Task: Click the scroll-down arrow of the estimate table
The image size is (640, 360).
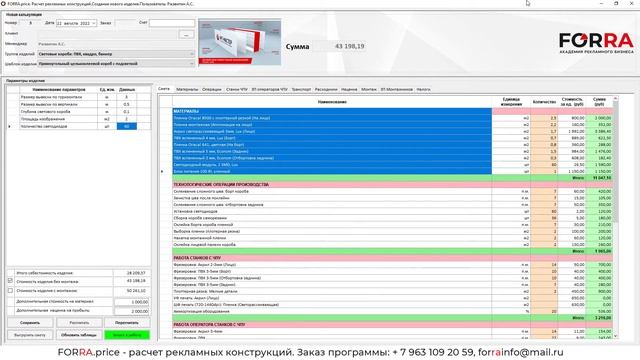Action: [x=616, y=336]
